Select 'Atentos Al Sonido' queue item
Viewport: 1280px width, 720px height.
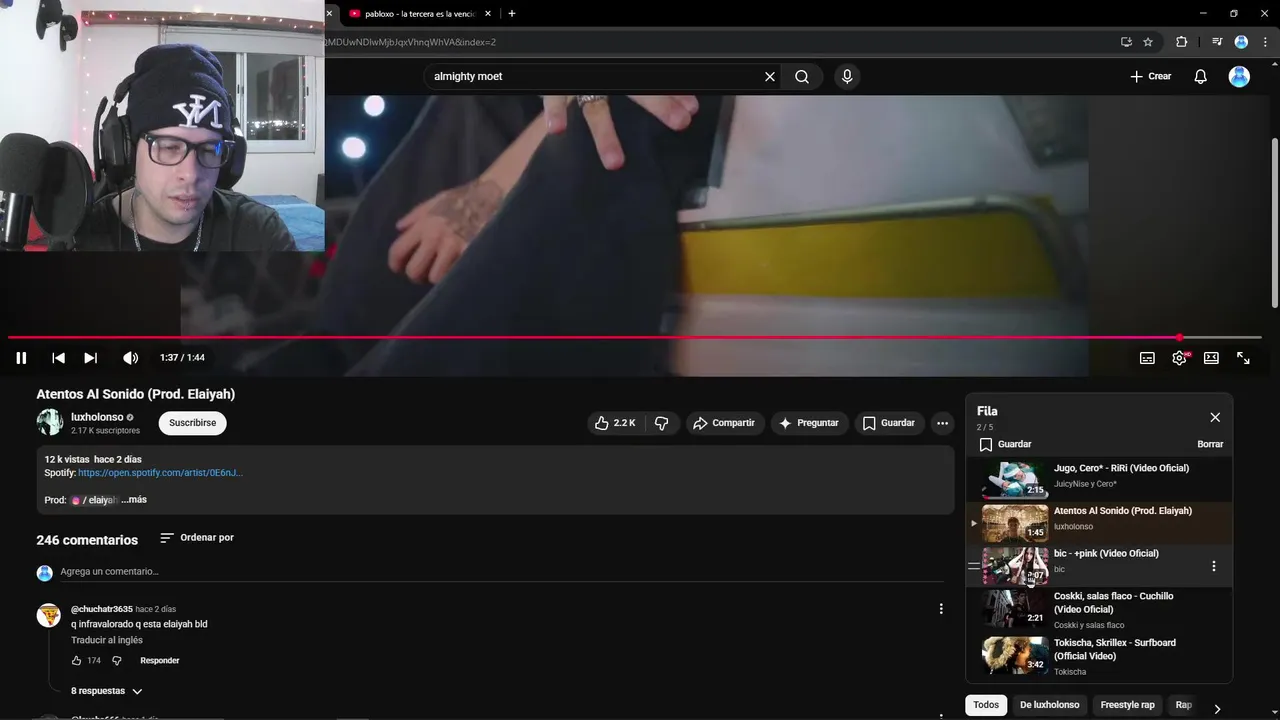coord(1099,522)
